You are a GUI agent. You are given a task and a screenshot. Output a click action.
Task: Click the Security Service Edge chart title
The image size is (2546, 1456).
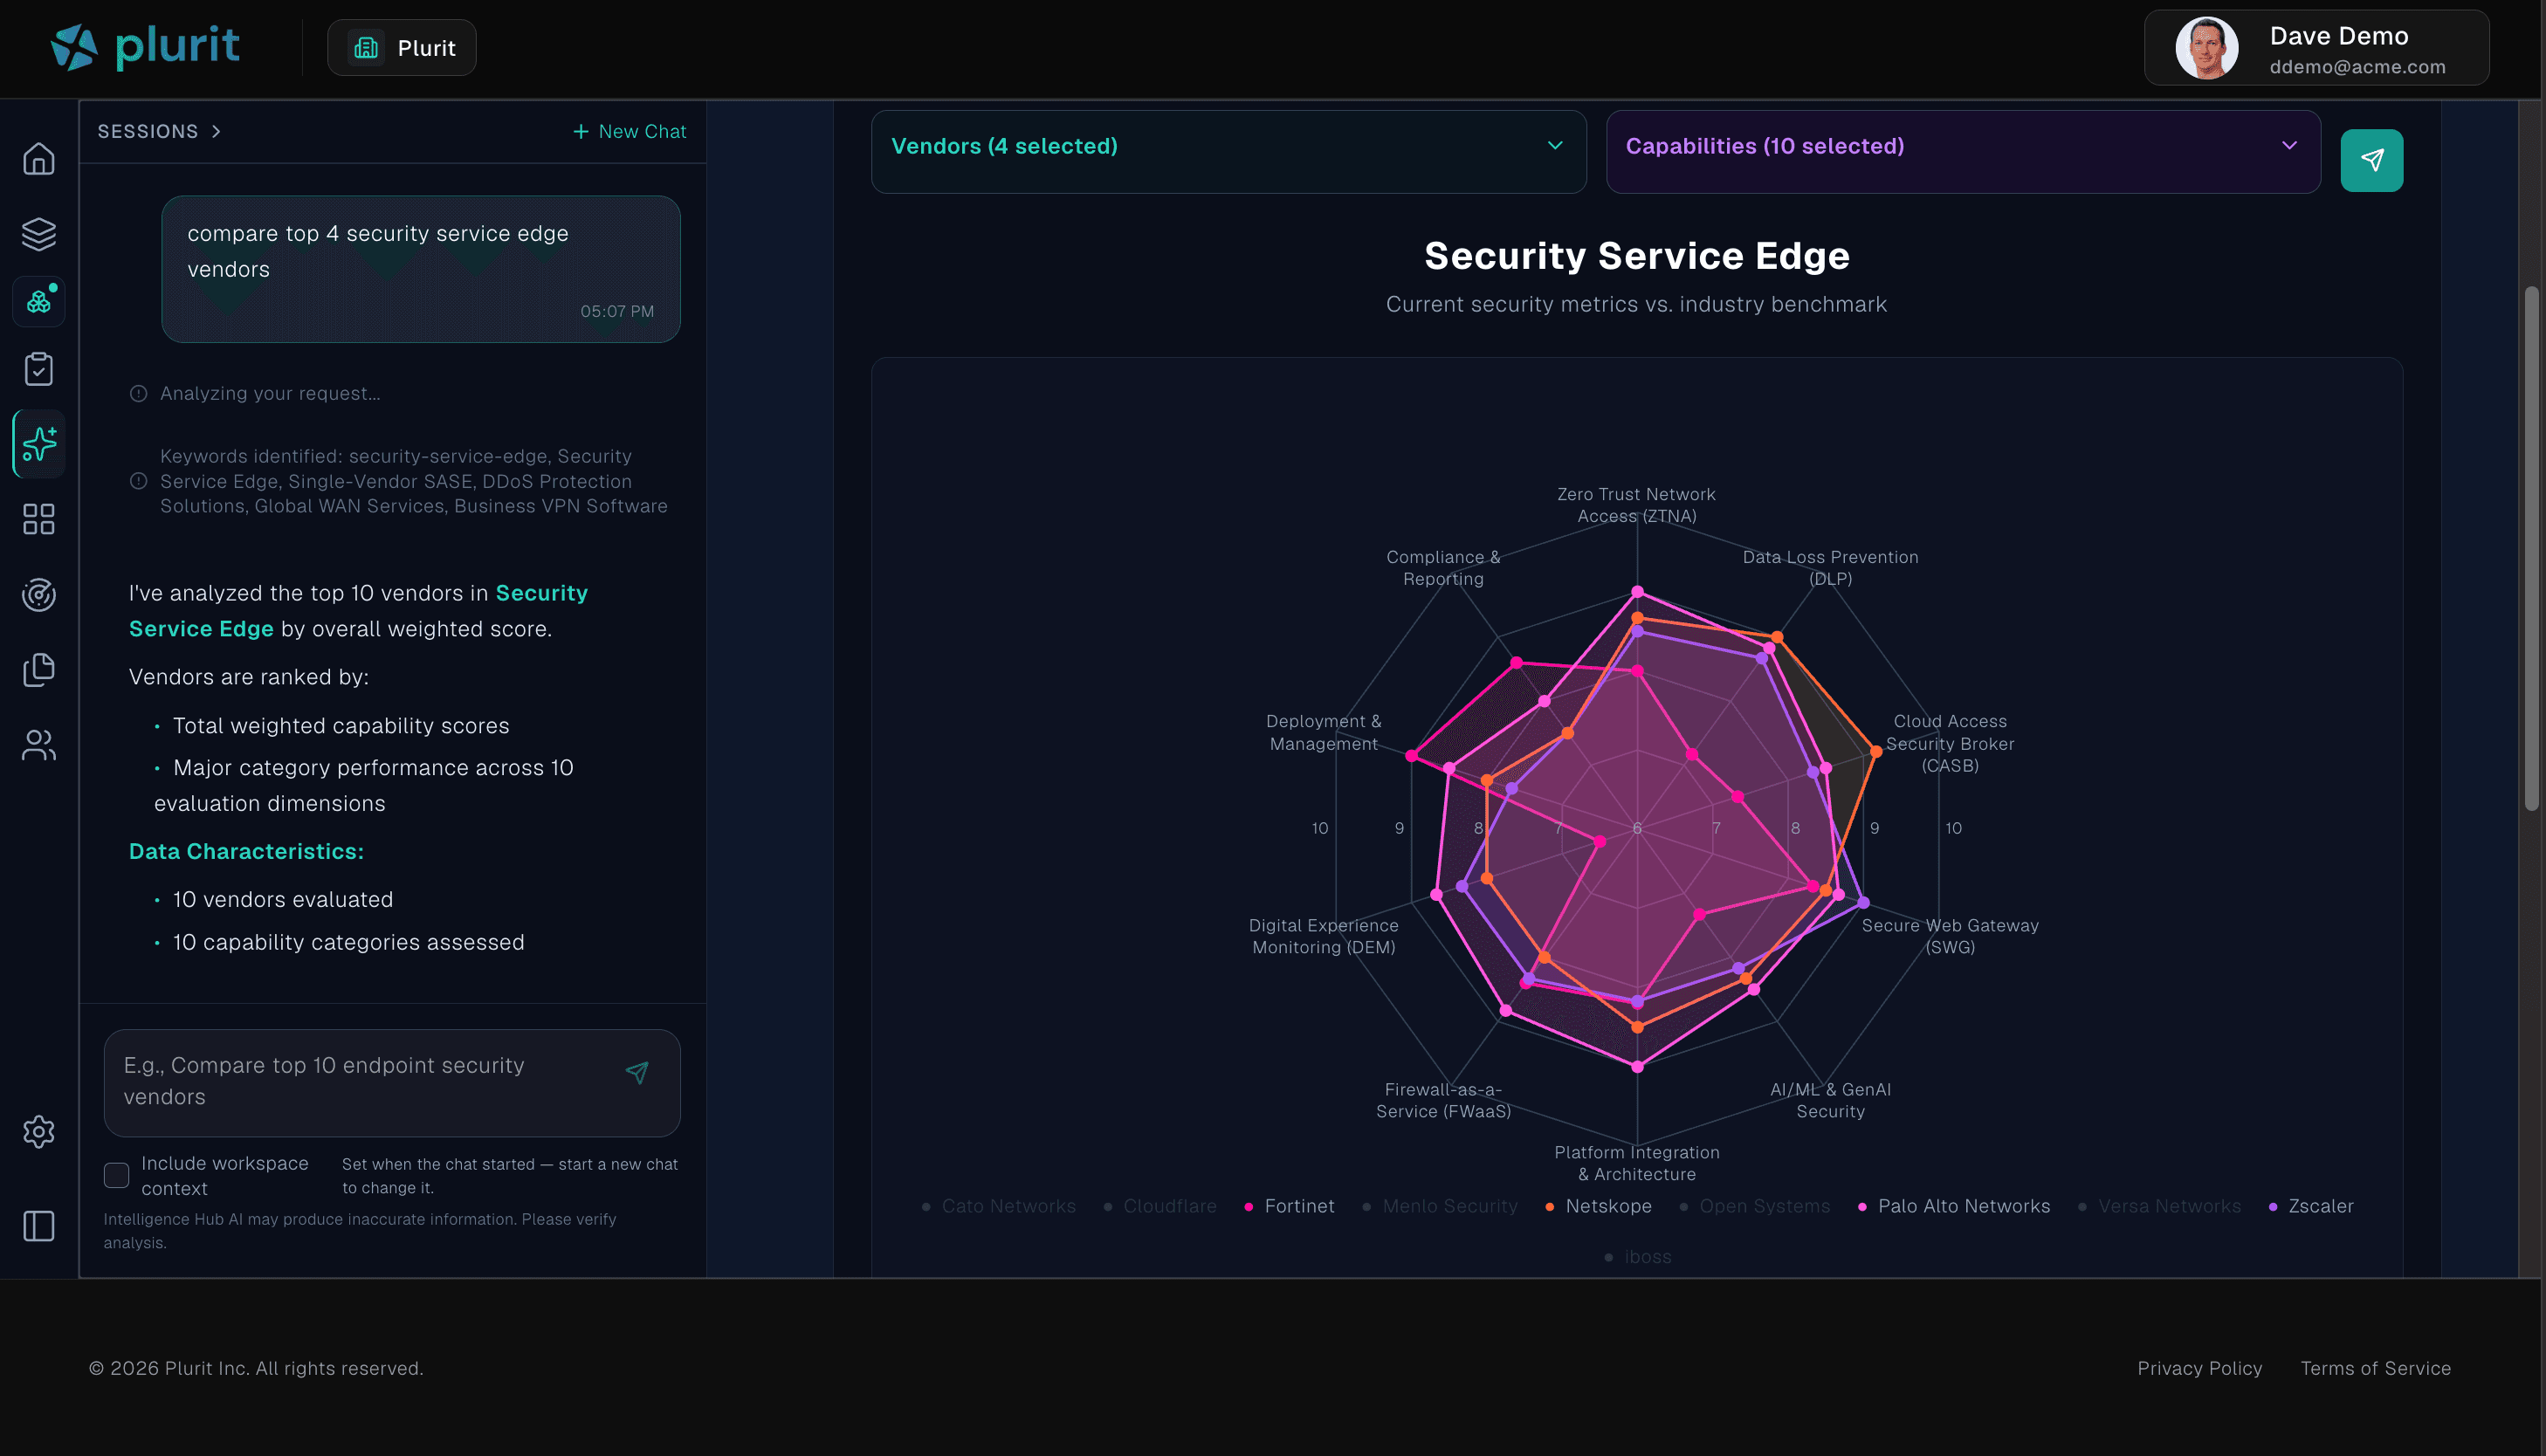1636,256
